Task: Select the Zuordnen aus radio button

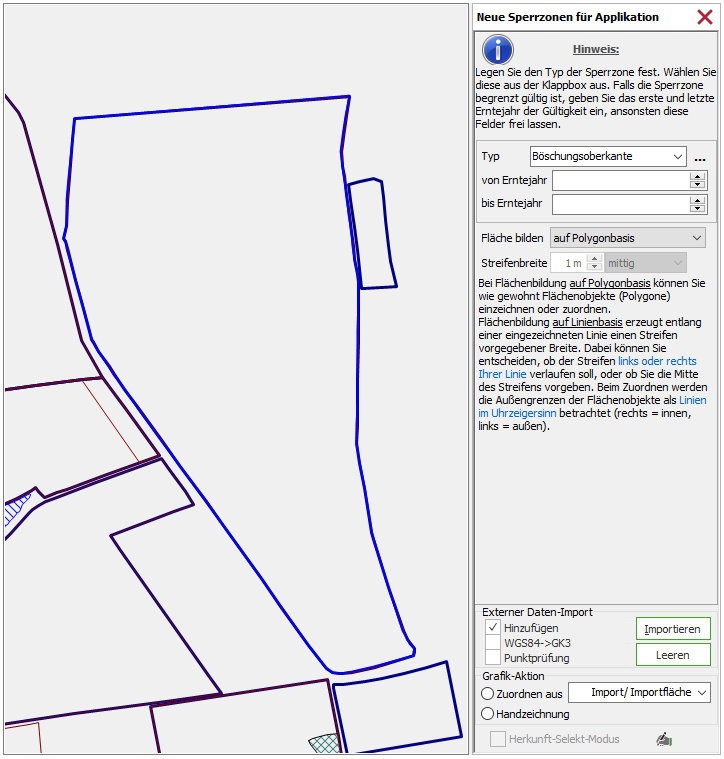Action: click(488, 693)
